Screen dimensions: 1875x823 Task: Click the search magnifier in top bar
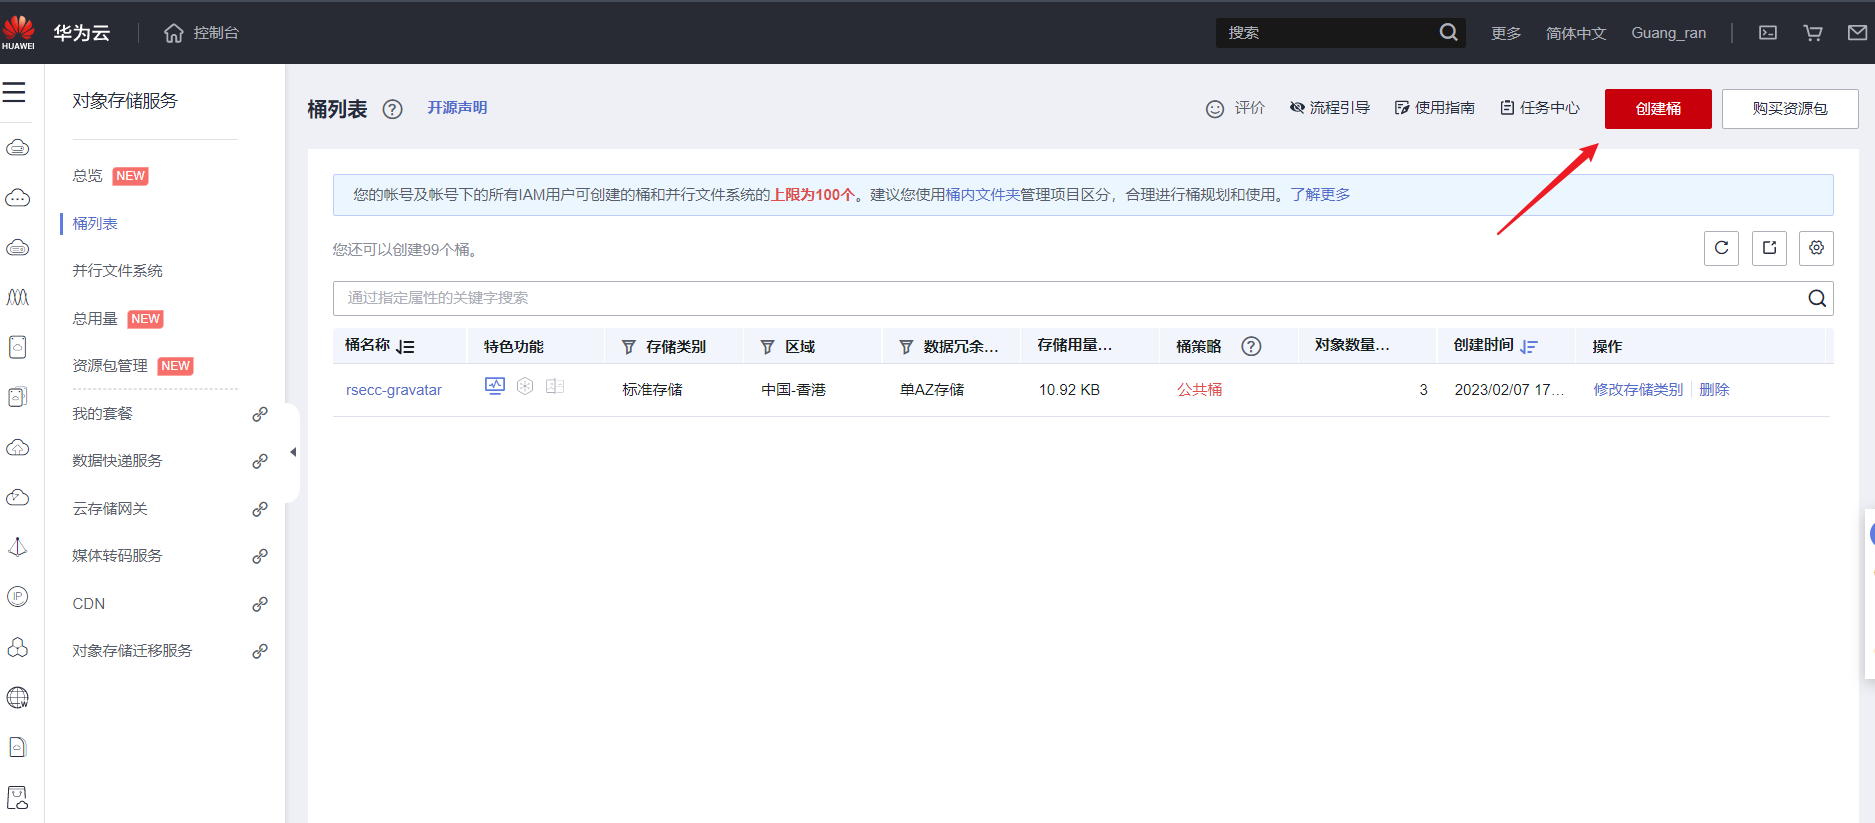point(1448,33)
